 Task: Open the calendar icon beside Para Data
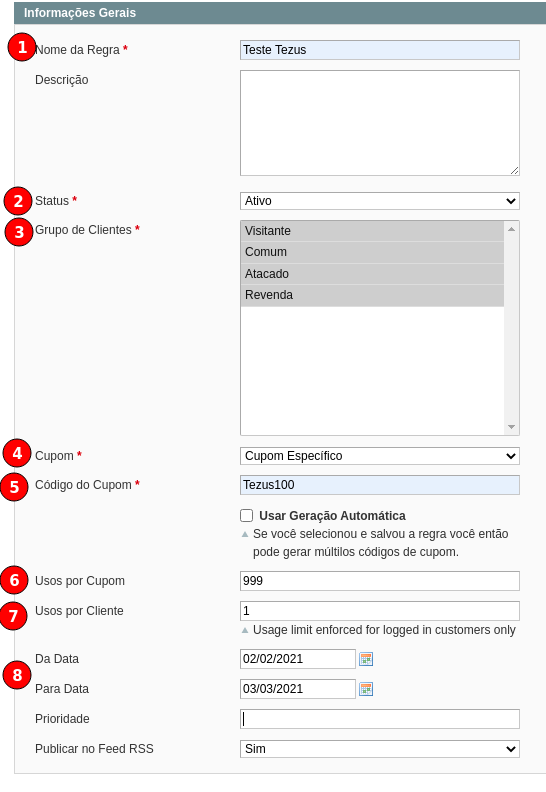[366, 689]
